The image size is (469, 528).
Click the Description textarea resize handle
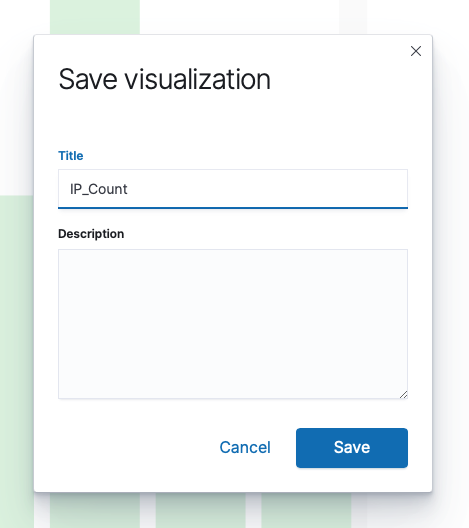coord(403,395)
